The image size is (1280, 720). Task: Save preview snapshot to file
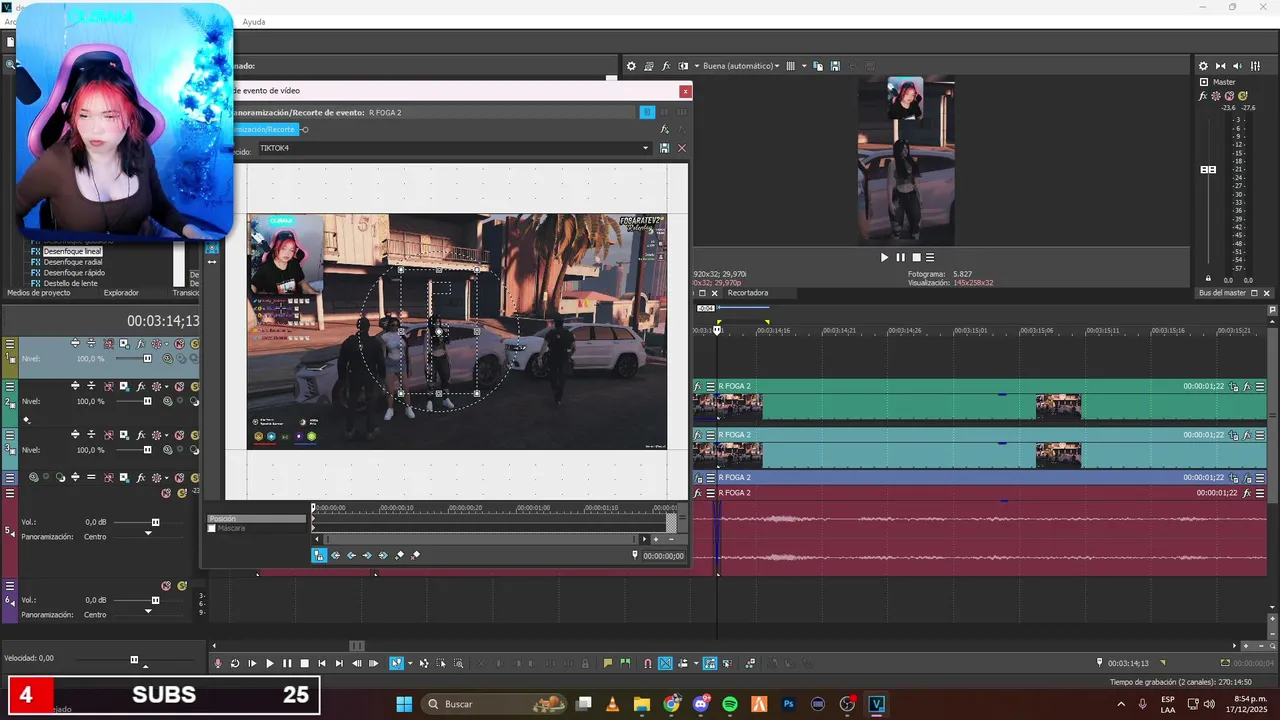[x=835, y=66]
